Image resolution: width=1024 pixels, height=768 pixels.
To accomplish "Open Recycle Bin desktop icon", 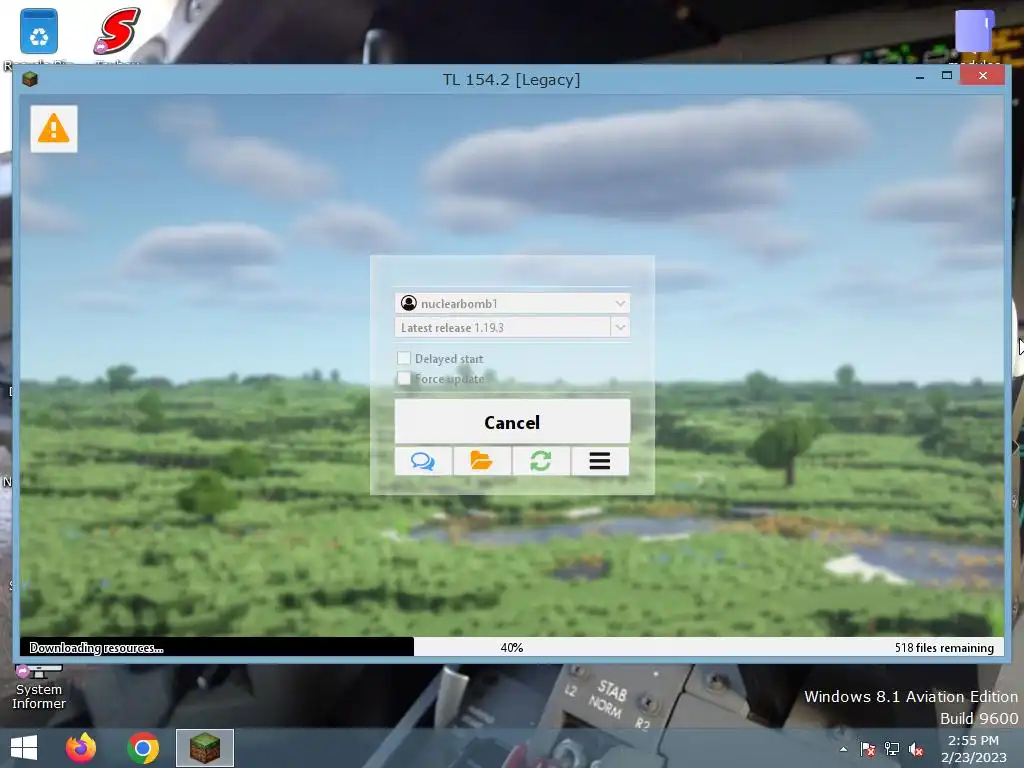I will (x=39, y=33).
